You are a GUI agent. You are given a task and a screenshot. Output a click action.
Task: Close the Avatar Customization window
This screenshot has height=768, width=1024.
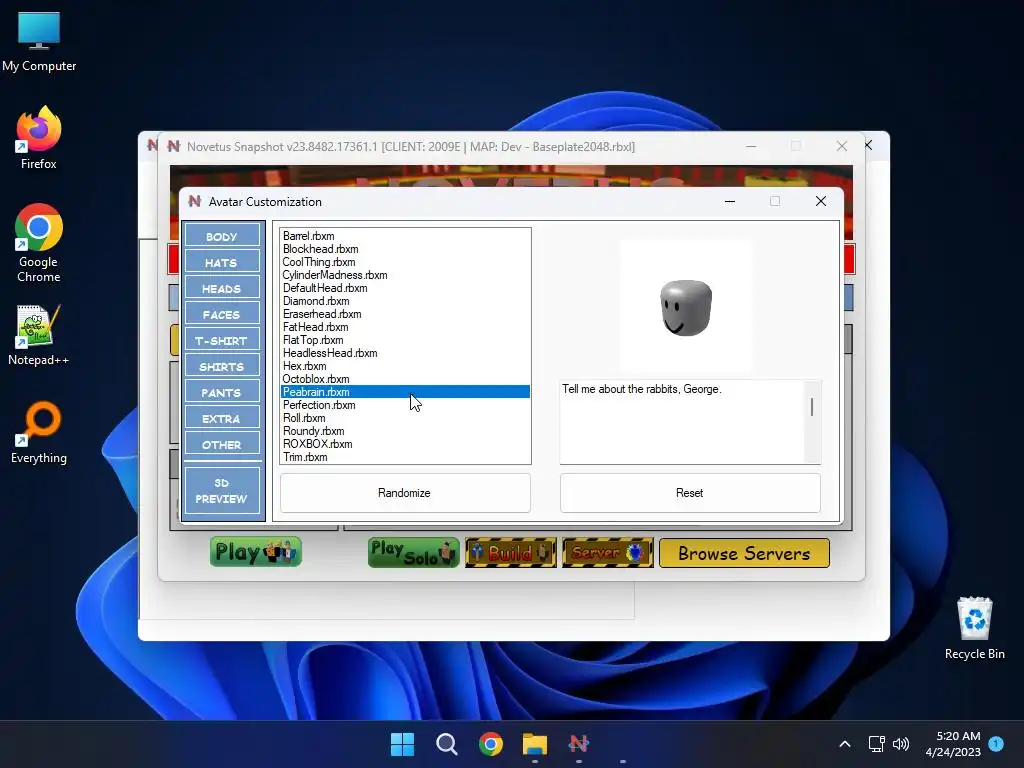821,201
